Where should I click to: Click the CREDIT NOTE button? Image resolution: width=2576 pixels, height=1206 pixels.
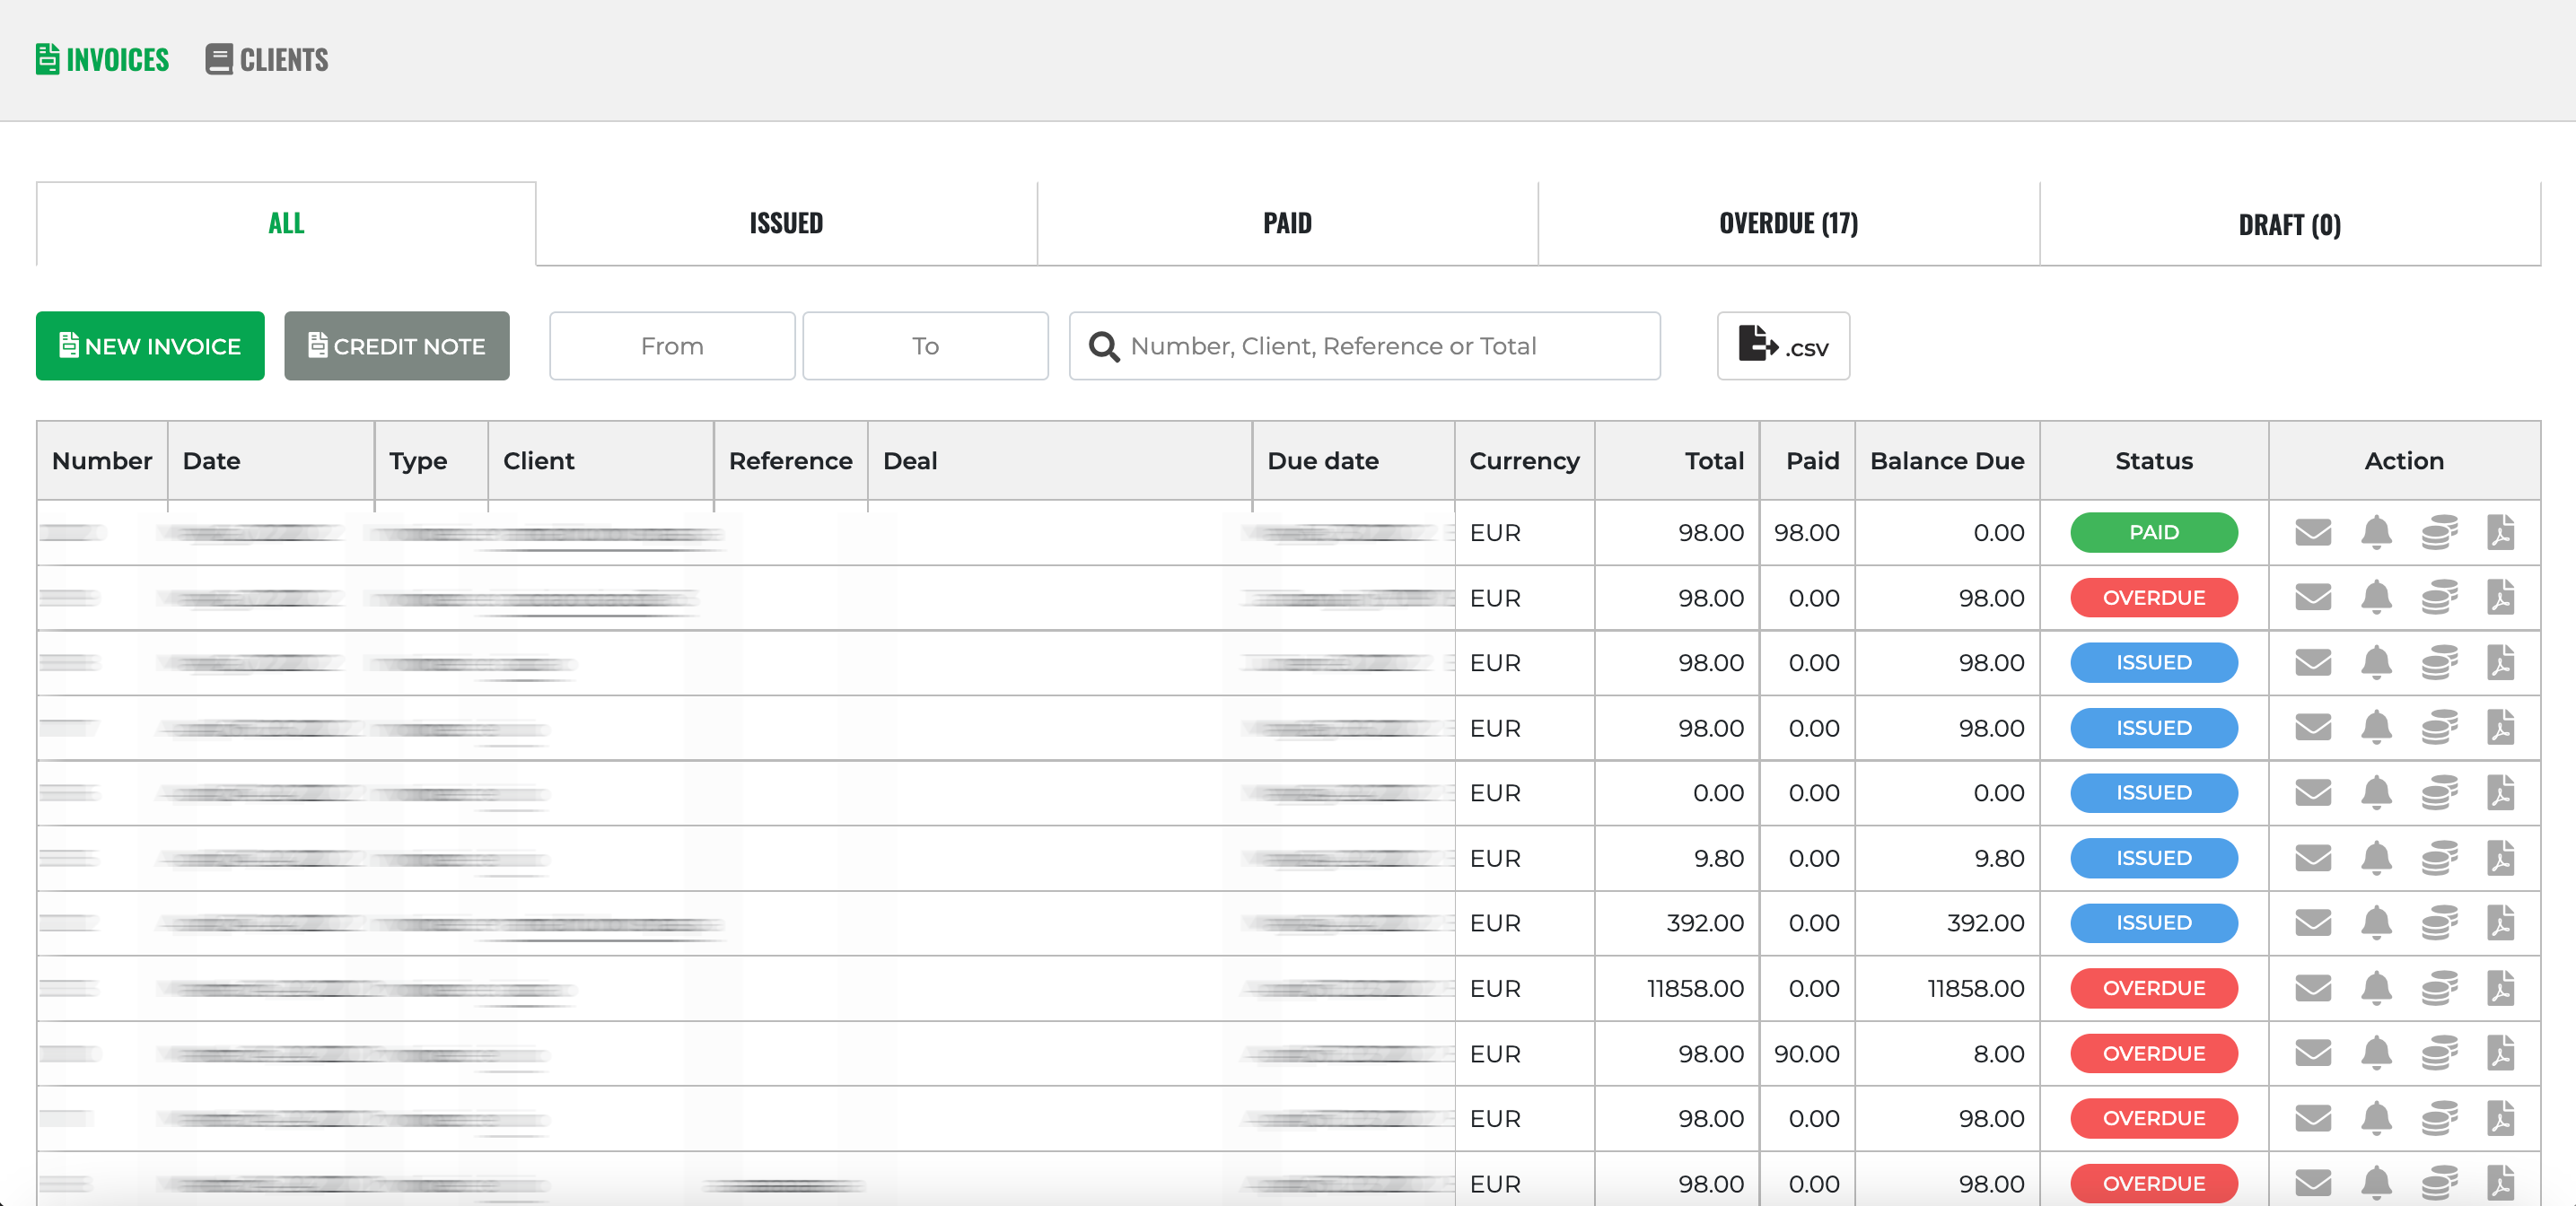click(396, 346)
